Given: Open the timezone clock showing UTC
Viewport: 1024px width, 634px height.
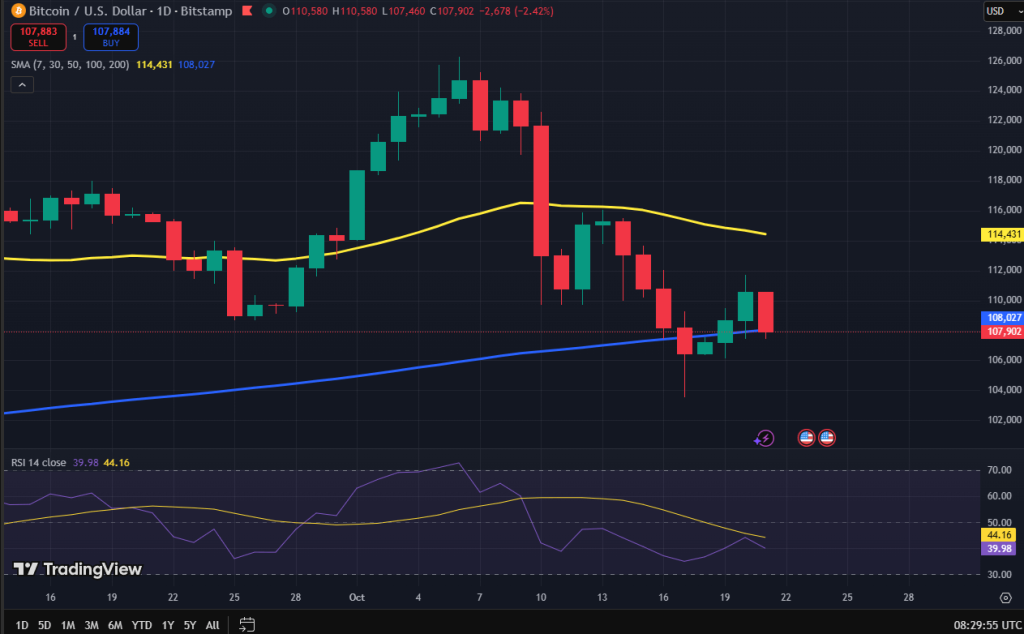Looking at the screenshot, I should [x=987, y=625].
